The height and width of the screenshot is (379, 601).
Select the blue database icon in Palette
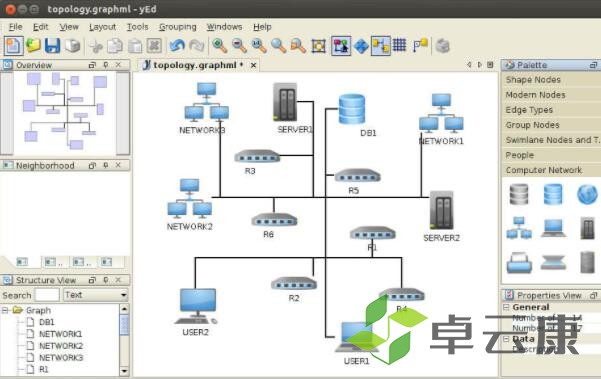pos(553,194)
